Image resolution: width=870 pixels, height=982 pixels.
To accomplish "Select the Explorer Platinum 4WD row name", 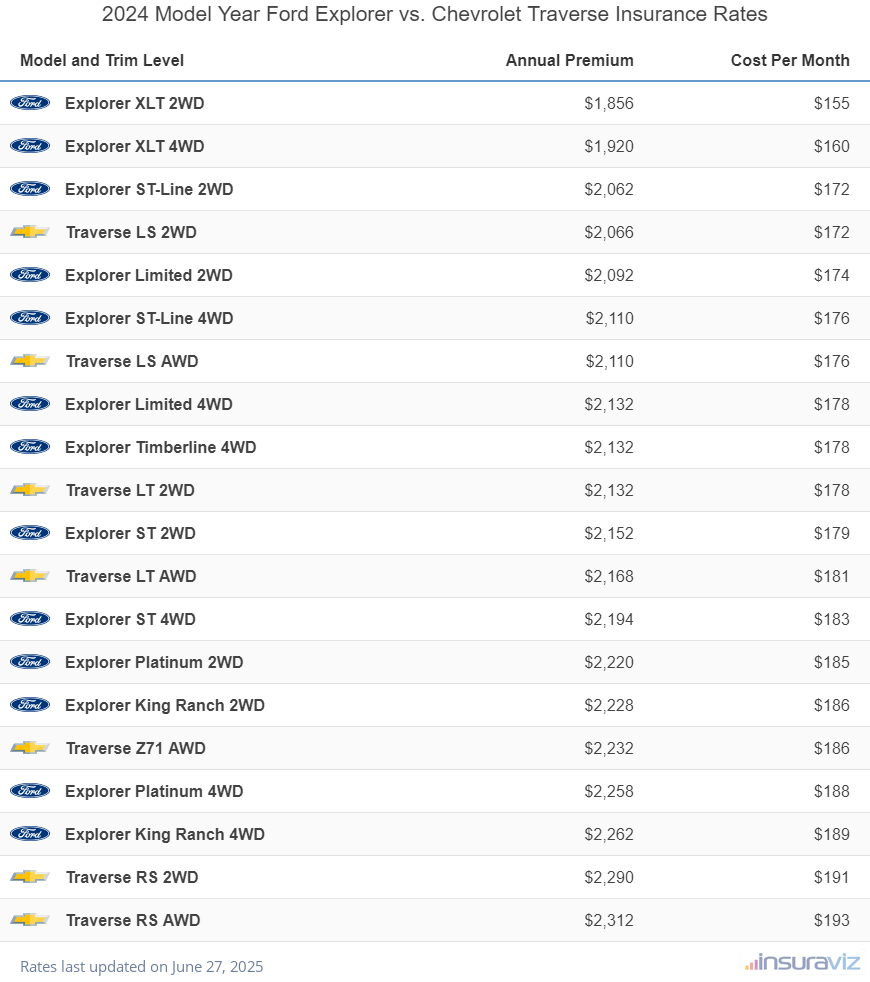I will coord(154,791).
